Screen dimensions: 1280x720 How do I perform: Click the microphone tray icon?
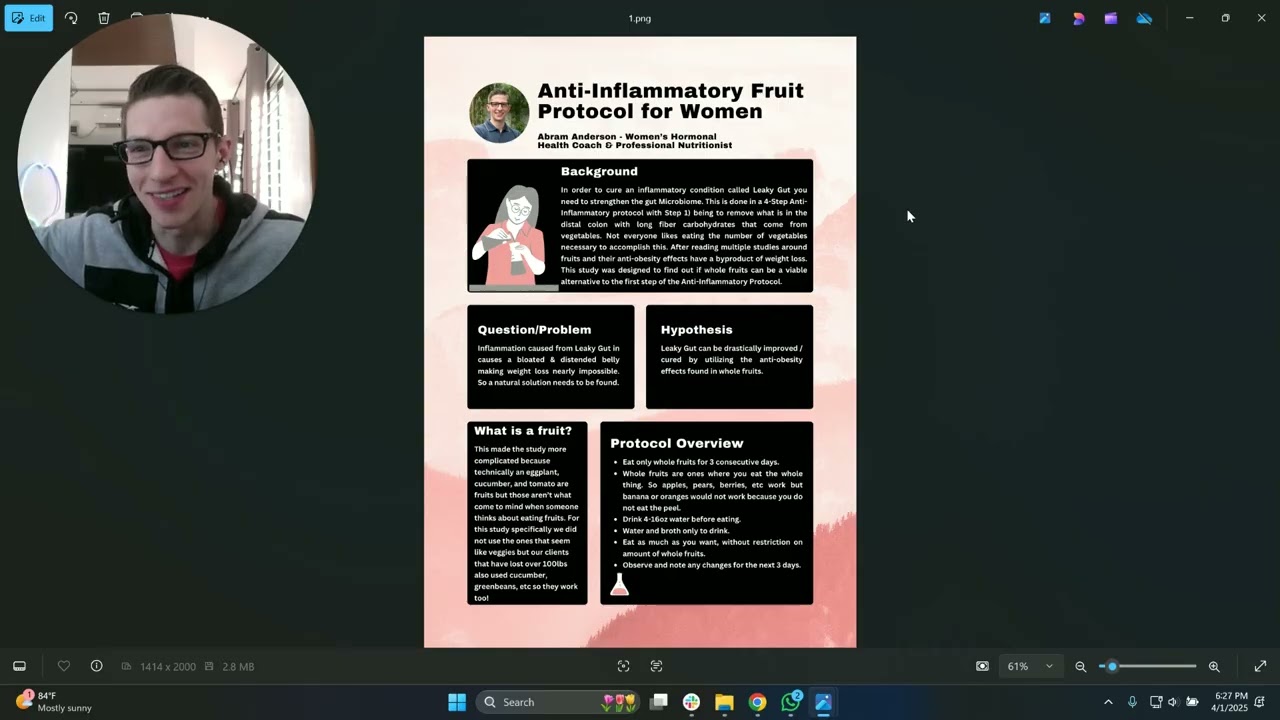(x=1132, y=702)
